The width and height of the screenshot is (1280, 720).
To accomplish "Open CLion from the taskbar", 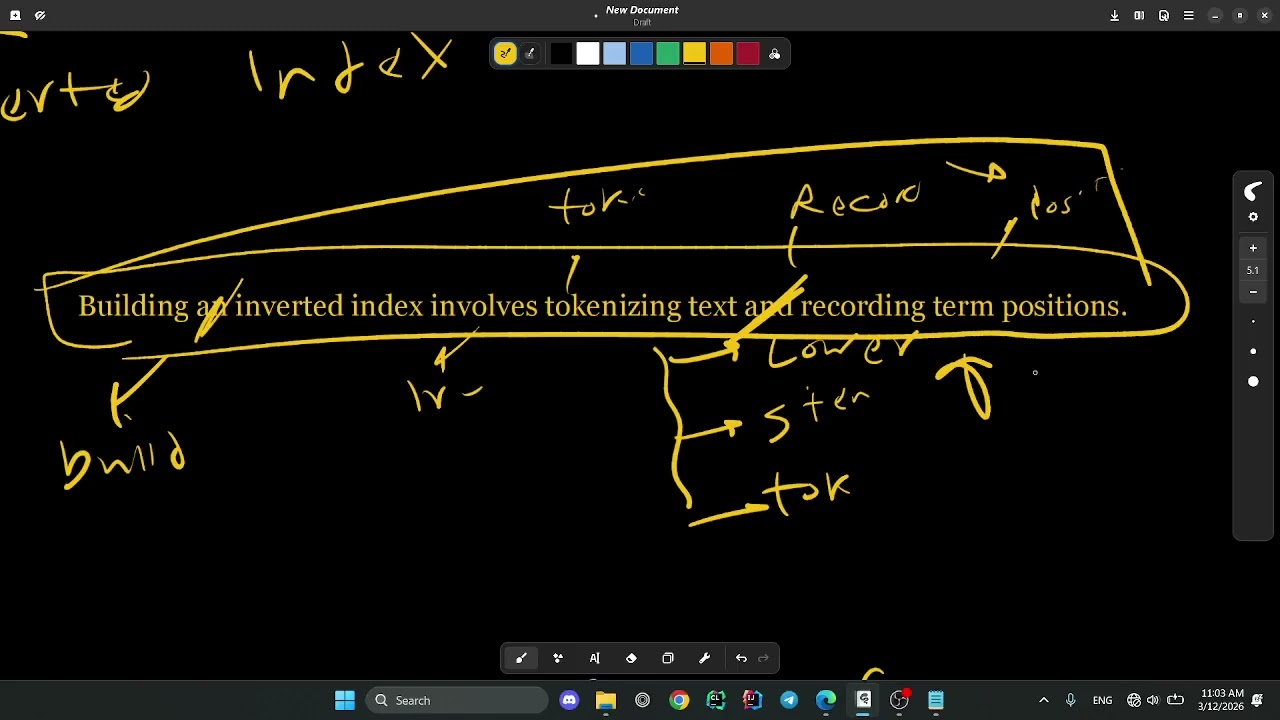I will tap(716, 700).
